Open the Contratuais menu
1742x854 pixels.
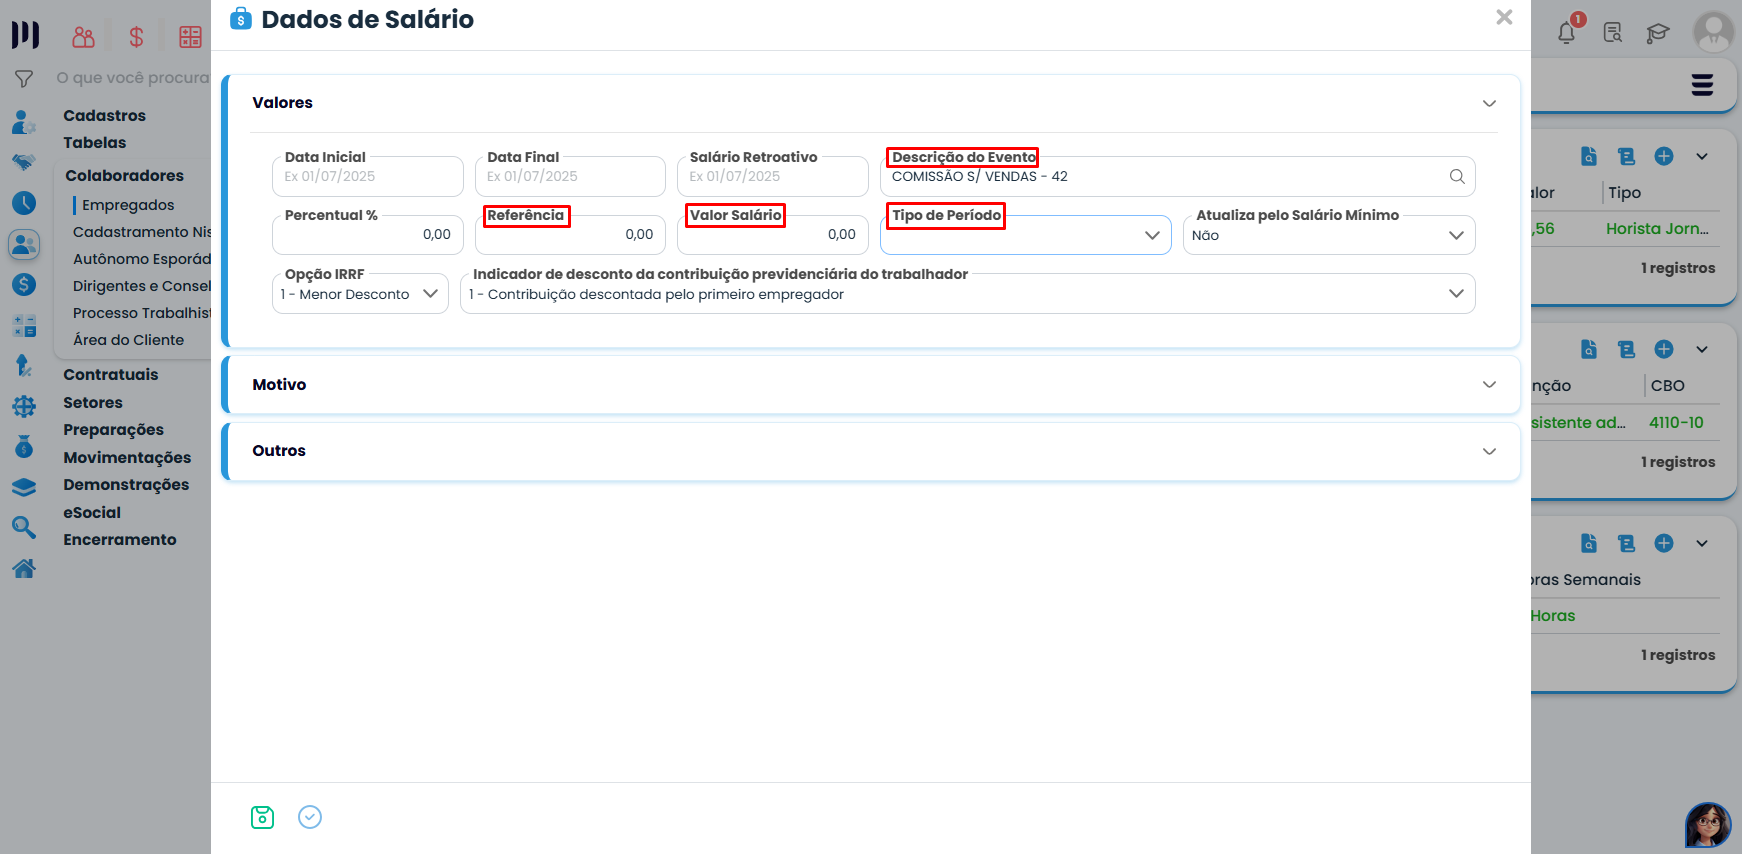coord(111,375)
